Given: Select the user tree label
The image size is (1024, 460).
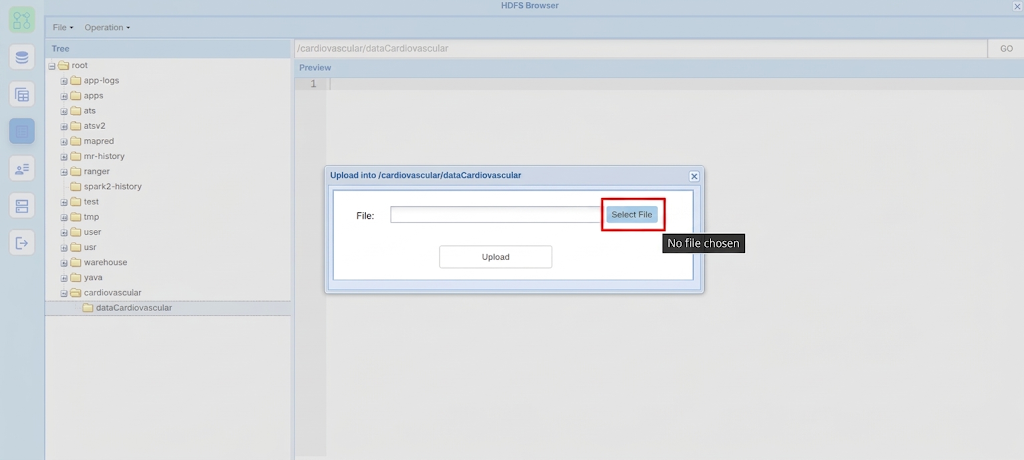Looking at the screenshot, I should point(92,231).
